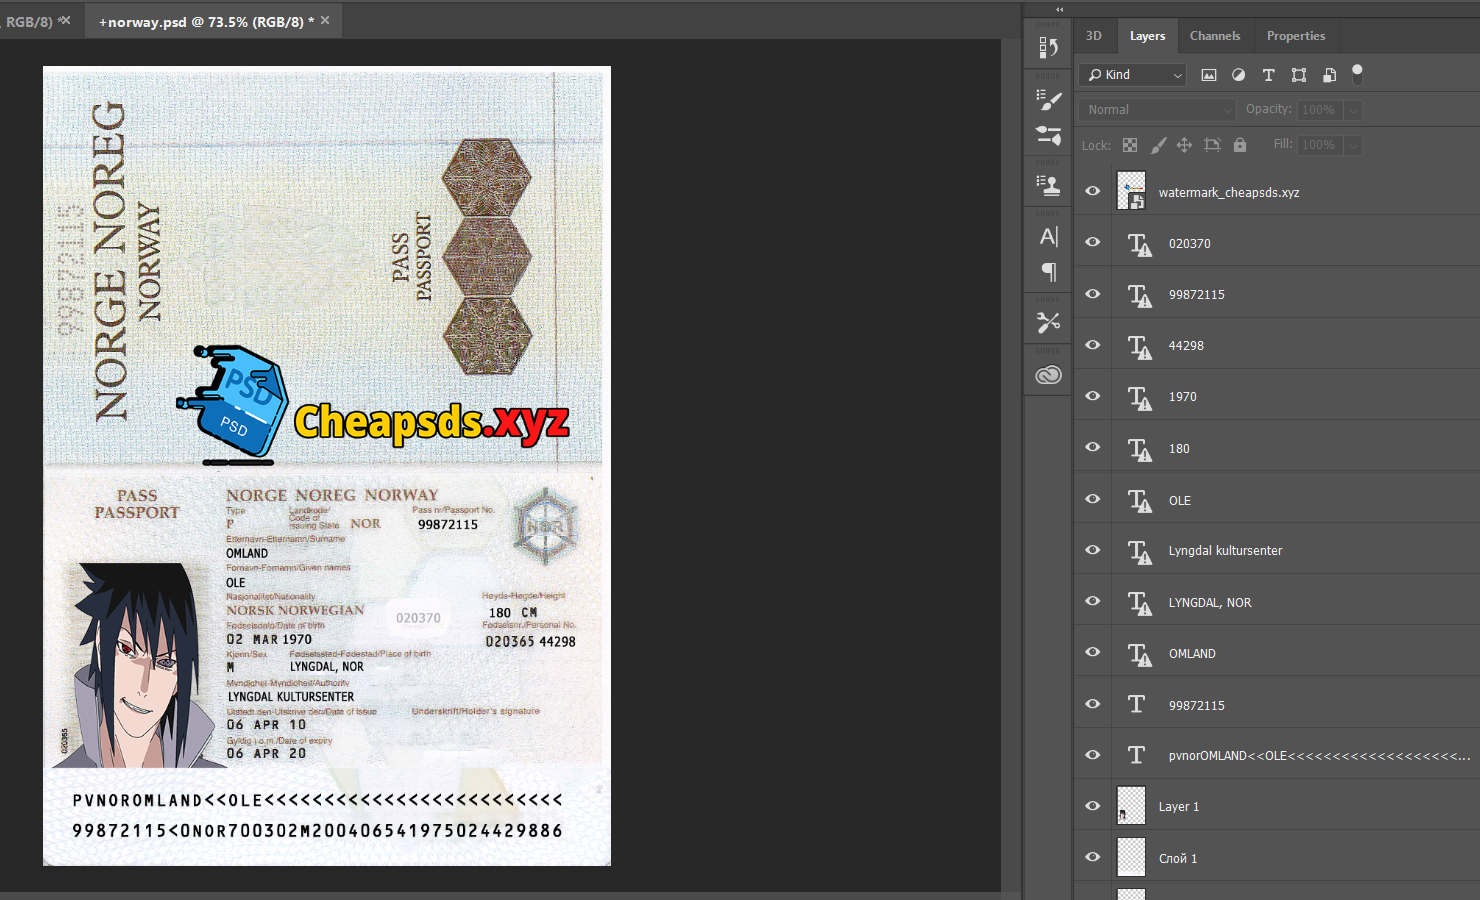
Task: Open the Paragraph panel icon
Action: coord(1048,272)
